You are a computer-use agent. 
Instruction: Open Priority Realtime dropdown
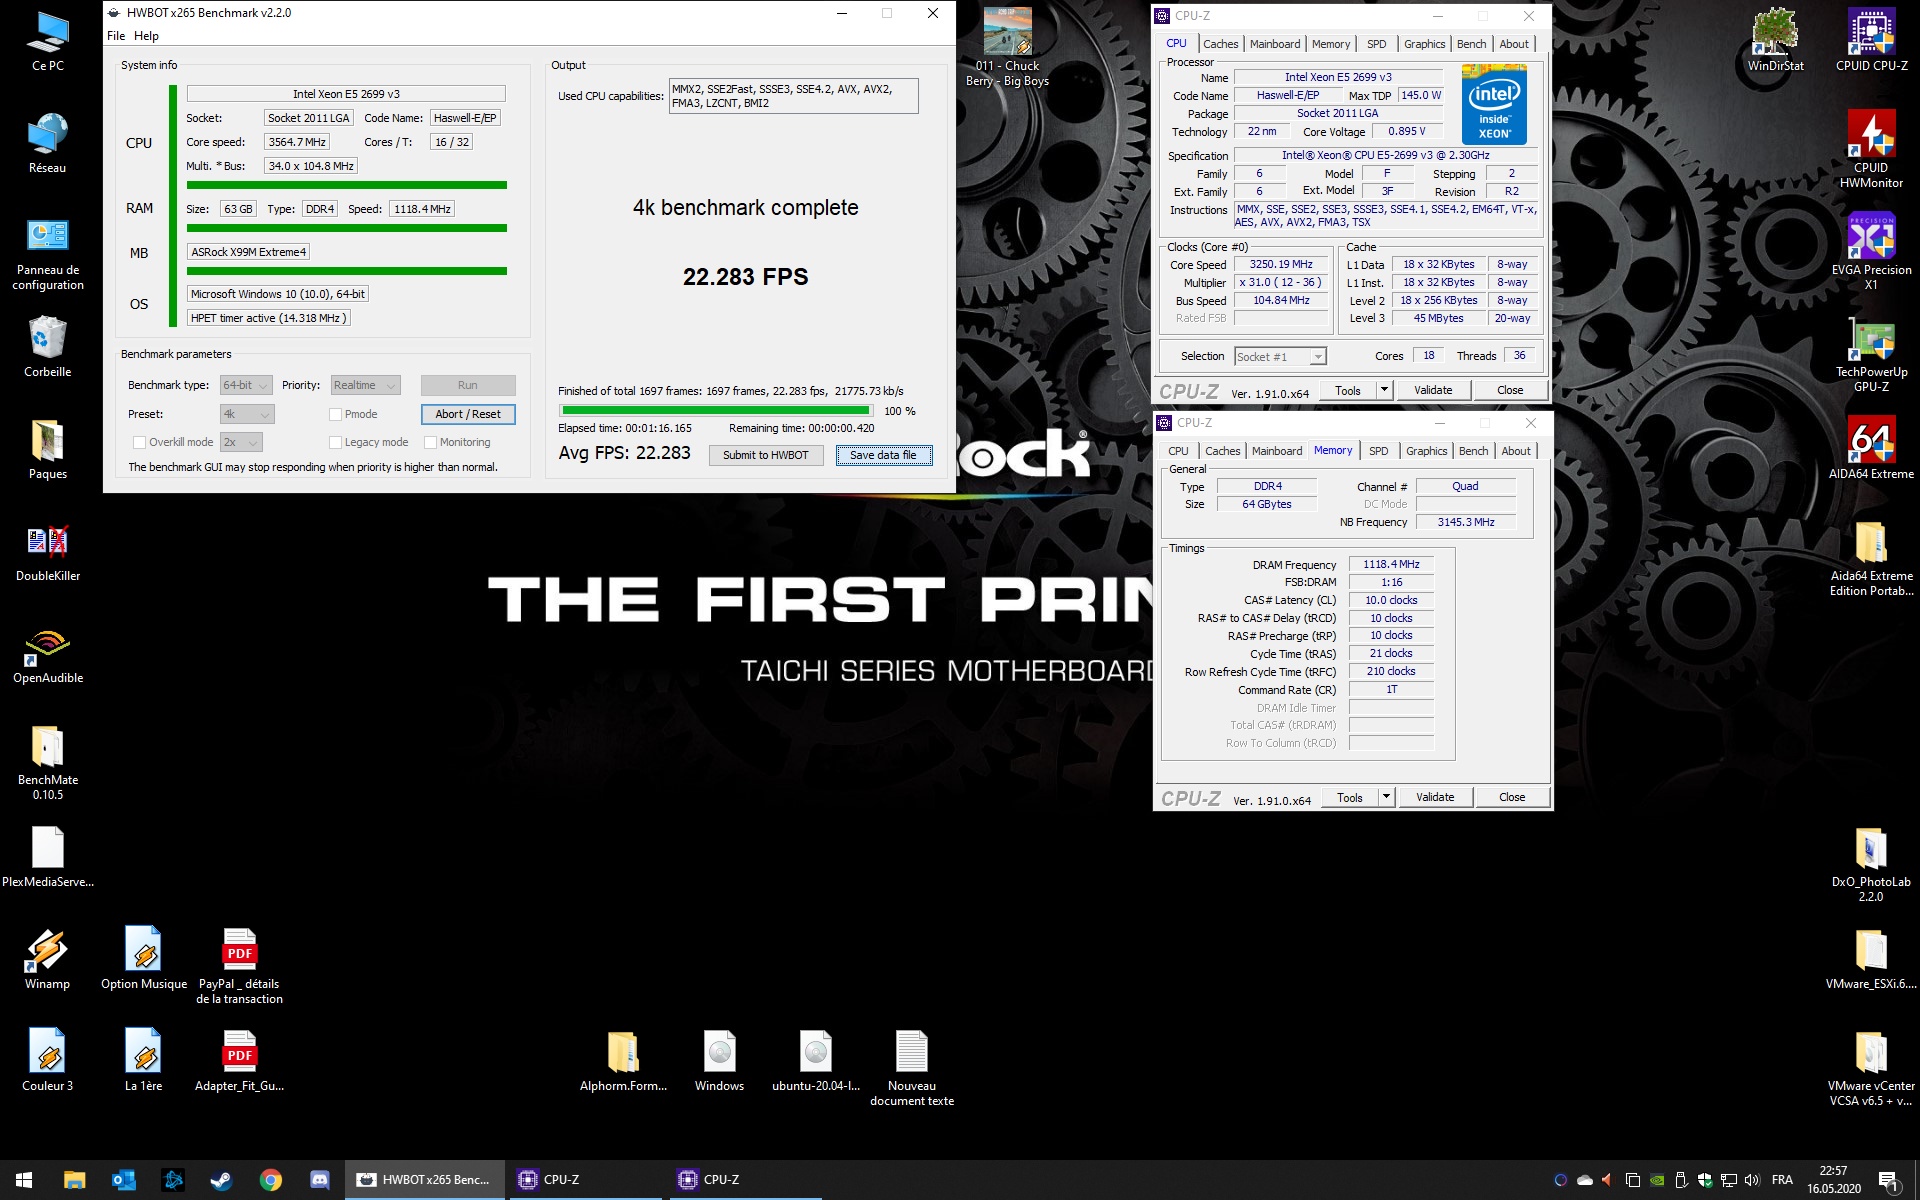365,385
